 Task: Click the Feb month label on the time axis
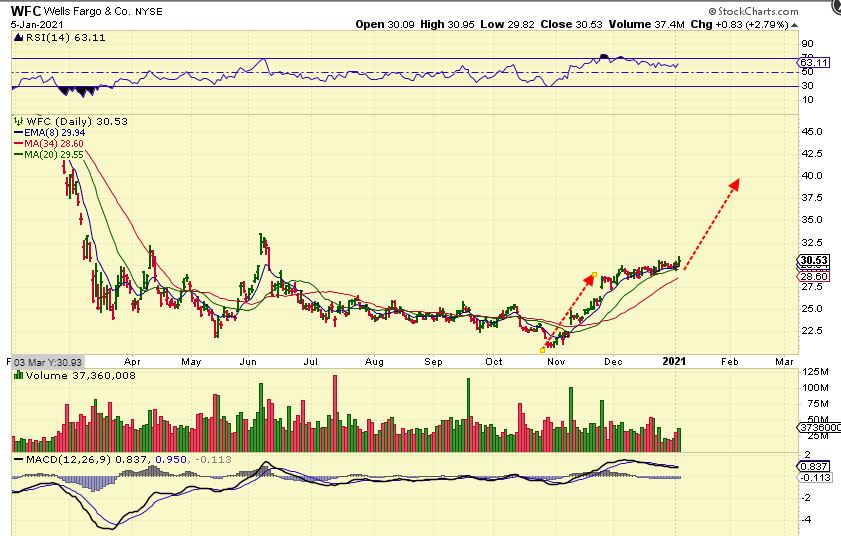729,362
